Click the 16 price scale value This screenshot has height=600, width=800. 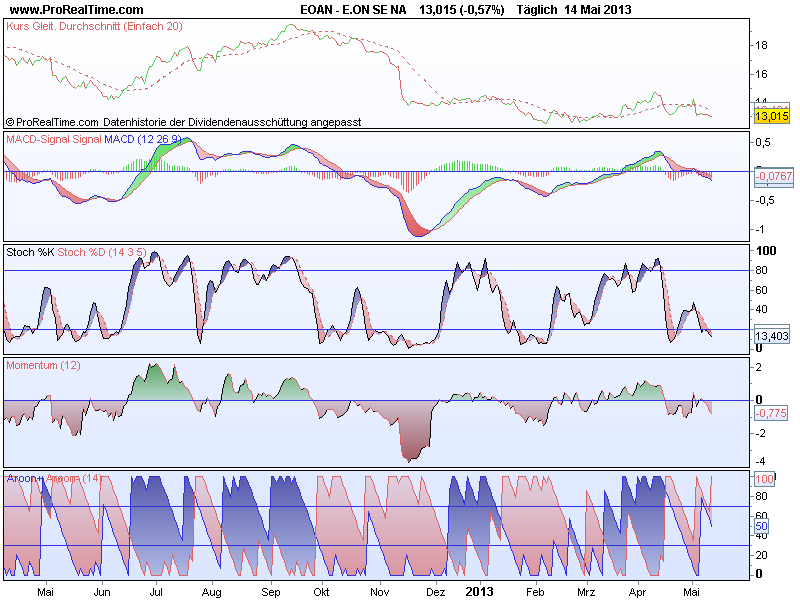click(x=761, y=74)
